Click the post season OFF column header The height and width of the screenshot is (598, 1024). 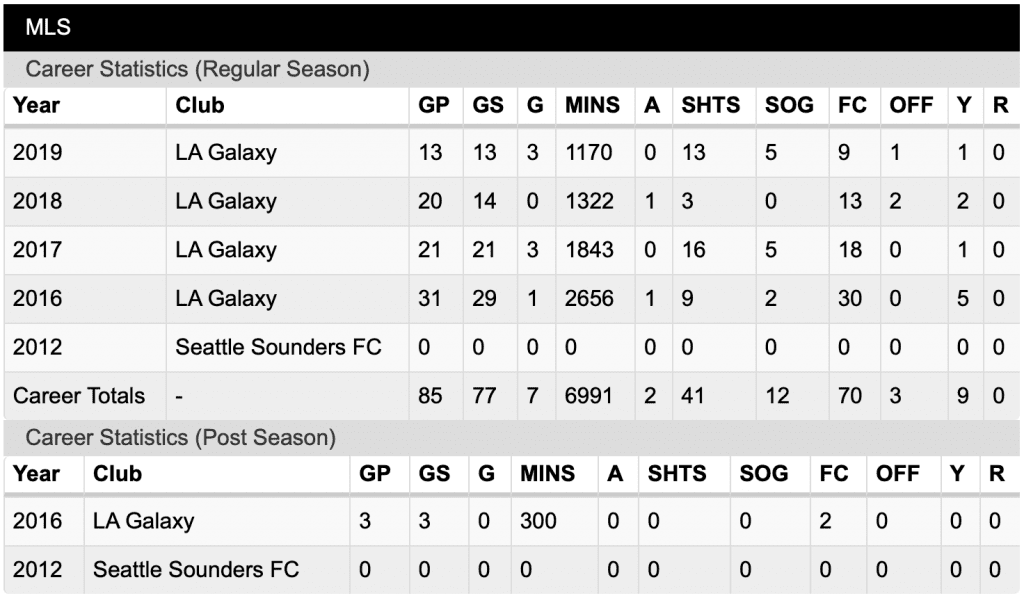897,473
